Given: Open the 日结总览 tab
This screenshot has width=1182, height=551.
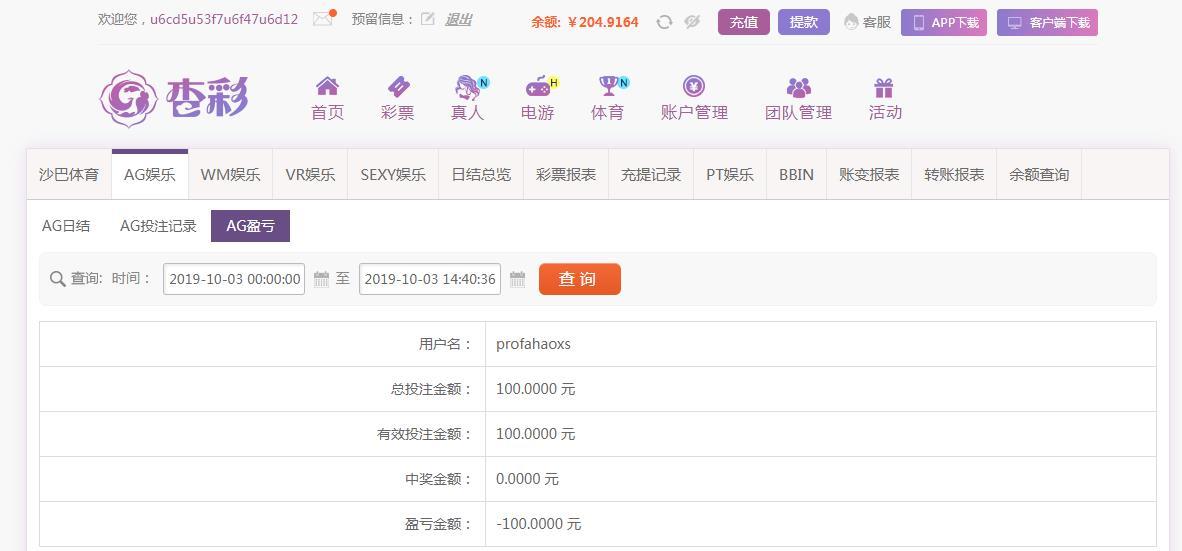Looking at the screenshot, I should [482, 175].
